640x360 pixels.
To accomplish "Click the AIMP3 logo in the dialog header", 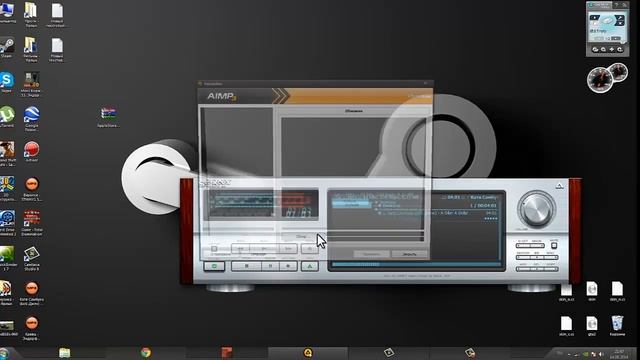I will (x=222, y=97).
